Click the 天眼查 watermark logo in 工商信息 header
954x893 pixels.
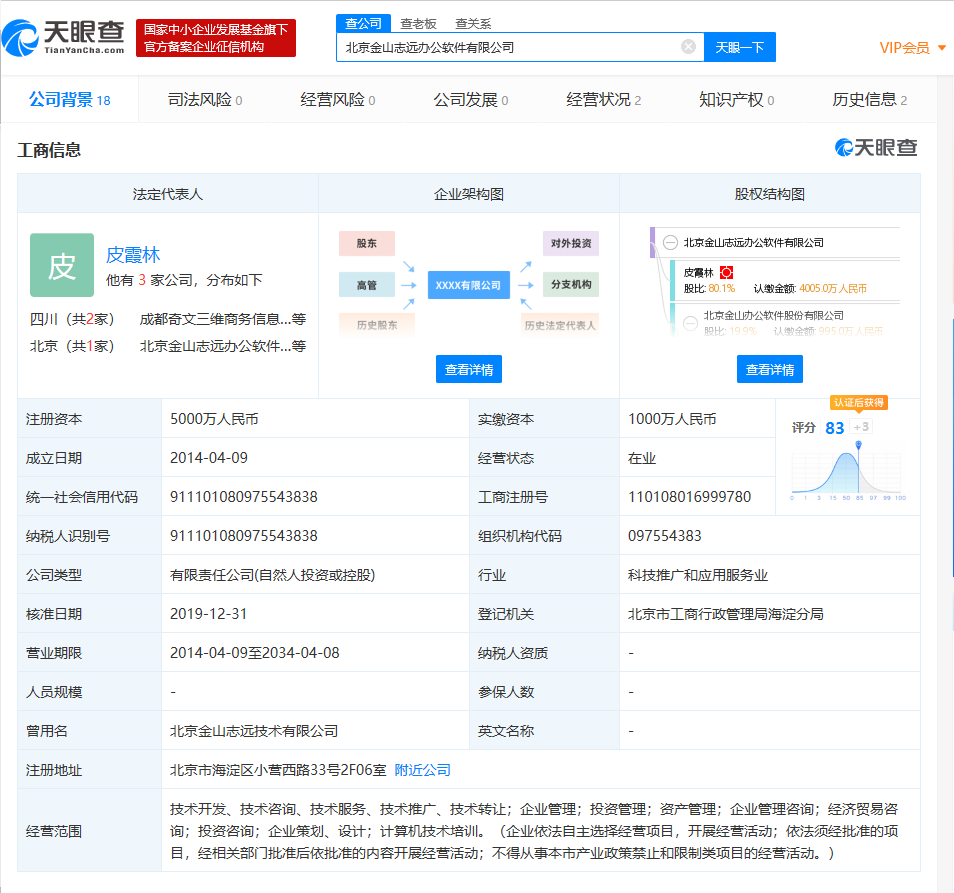pos(876,148)
